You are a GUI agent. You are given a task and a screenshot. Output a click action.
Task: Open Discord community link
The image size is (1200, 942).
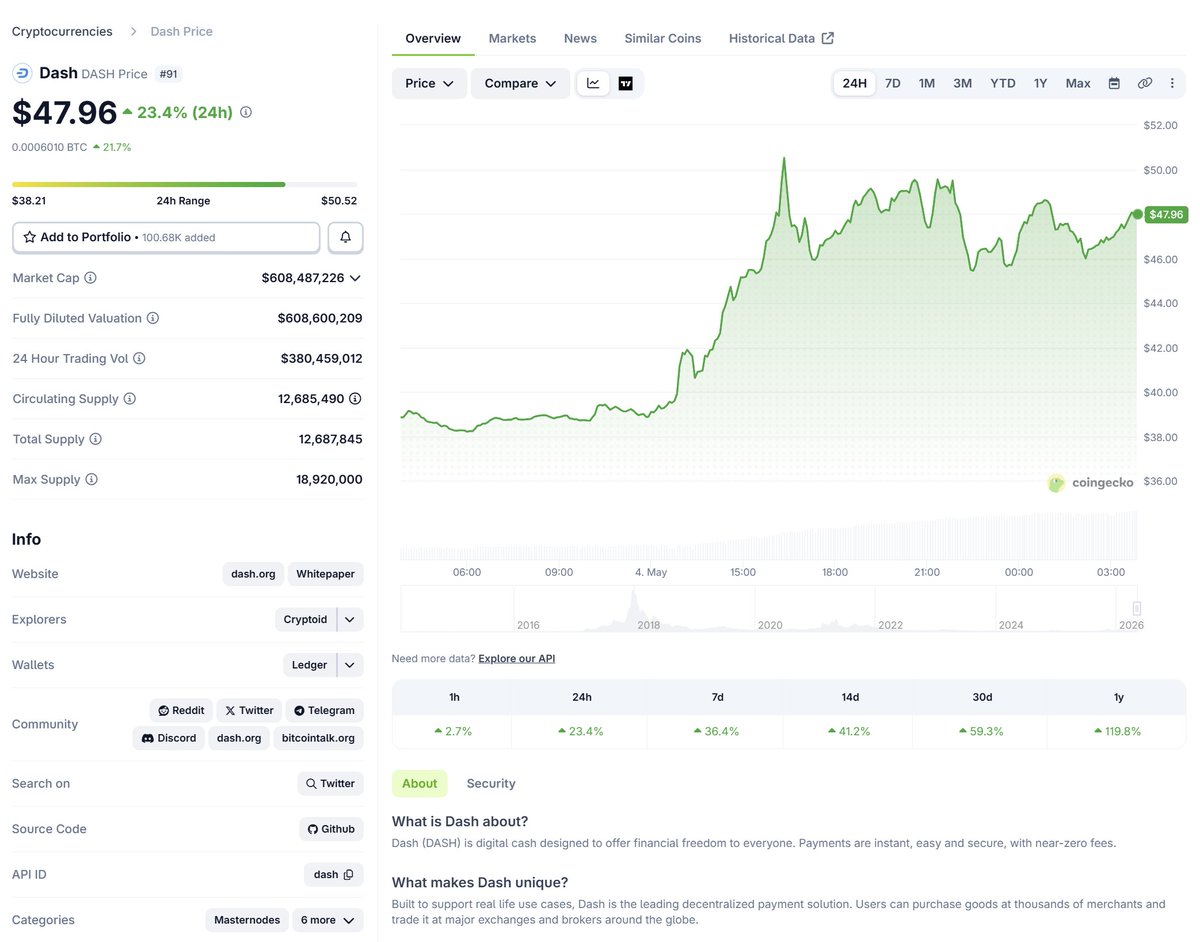click(168, 738)
